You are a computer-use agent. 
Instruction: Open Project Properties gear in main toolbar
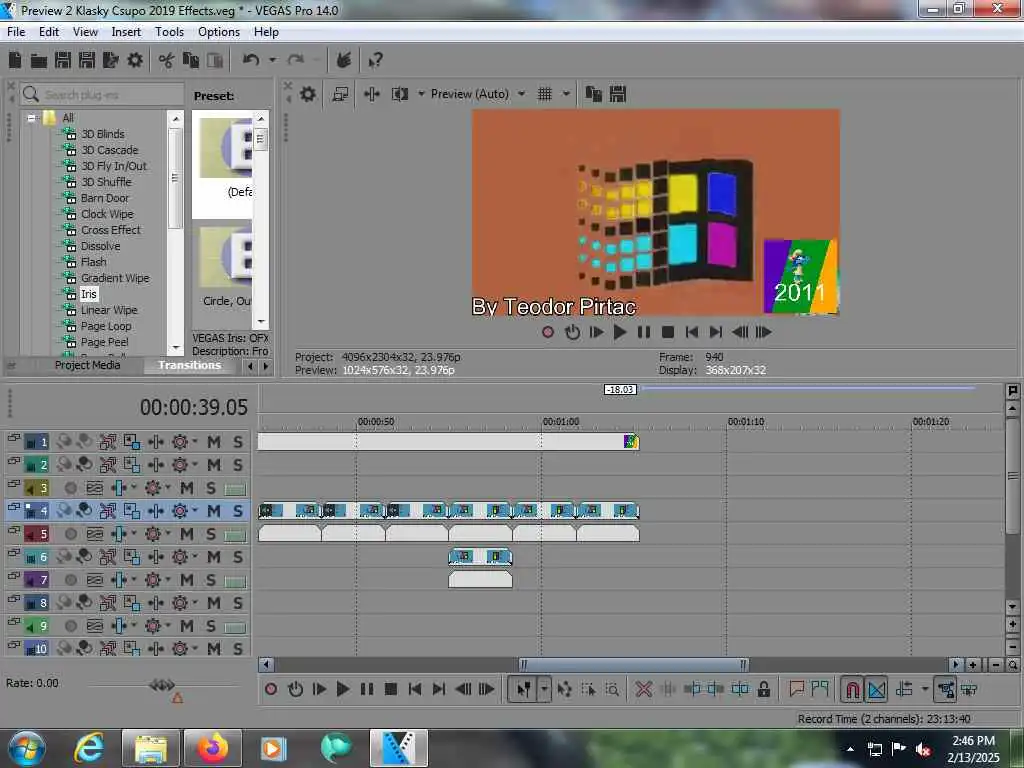(x=135, y=61)
